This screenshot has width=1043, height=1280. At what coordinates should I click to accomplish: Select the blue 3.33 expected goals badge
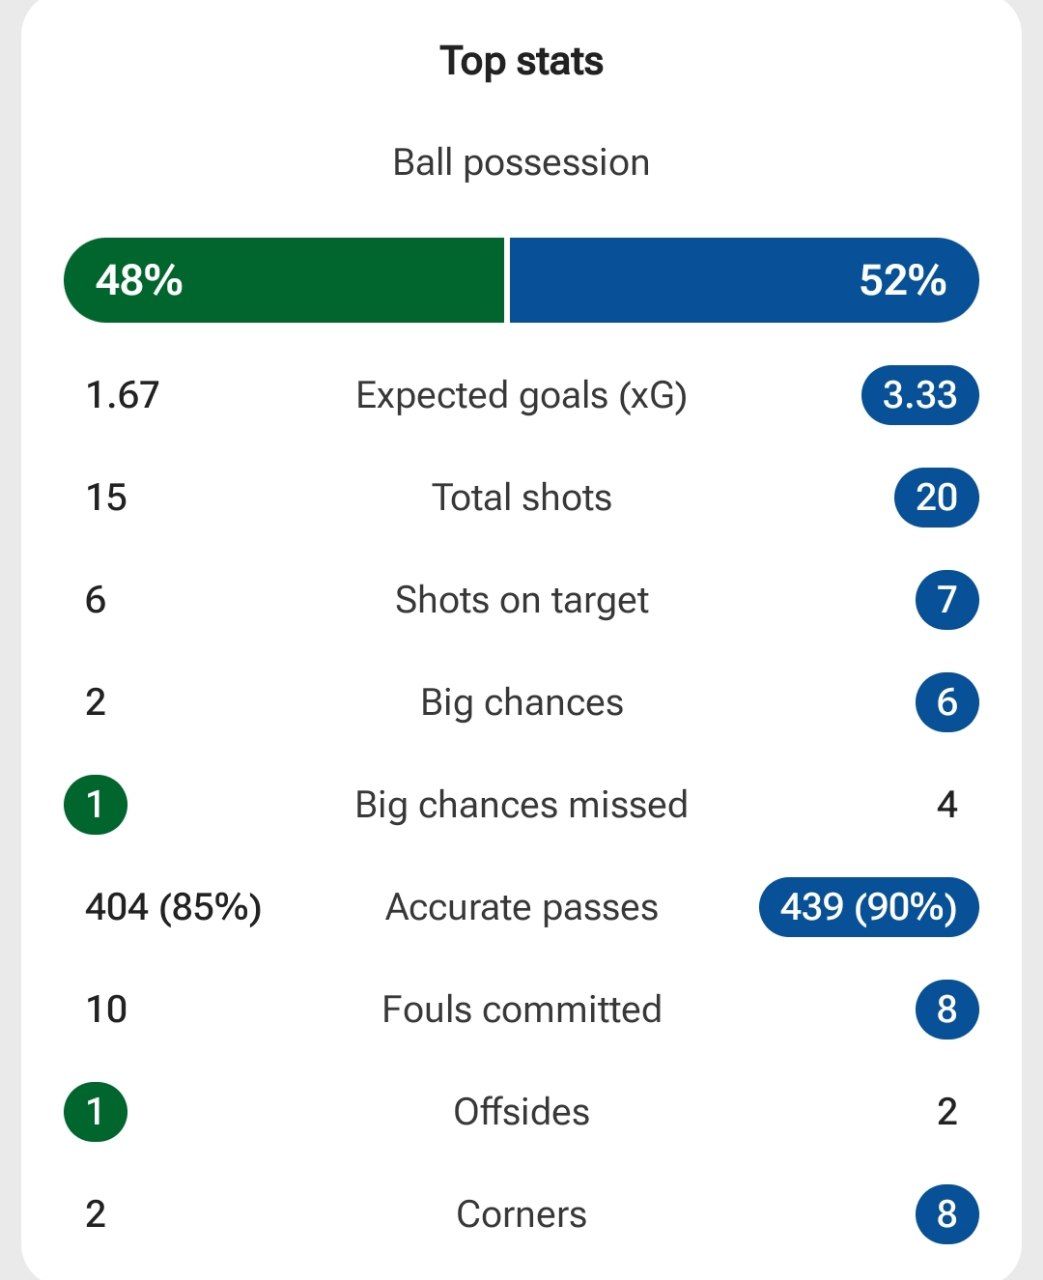919,395
